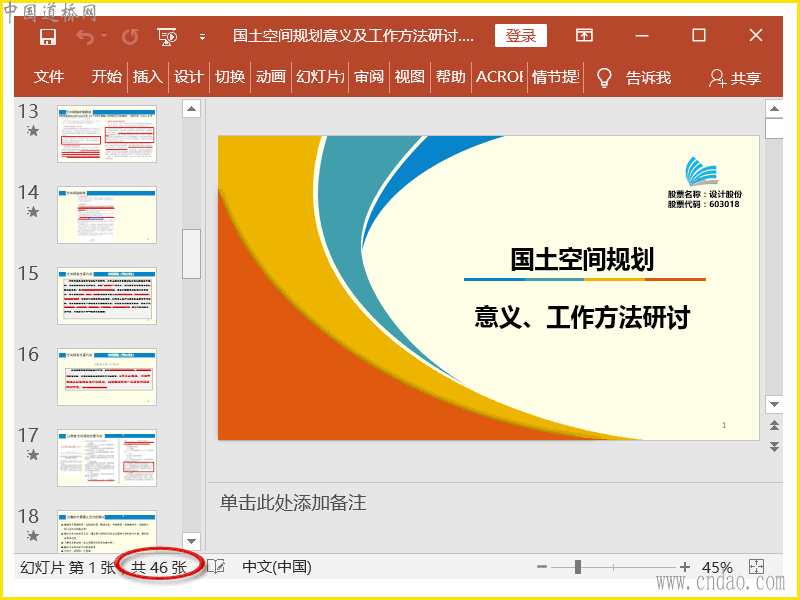This screenshot has width=800, height=600.
Task: Select slide 14 thumbnail
Action: point(107,215)
